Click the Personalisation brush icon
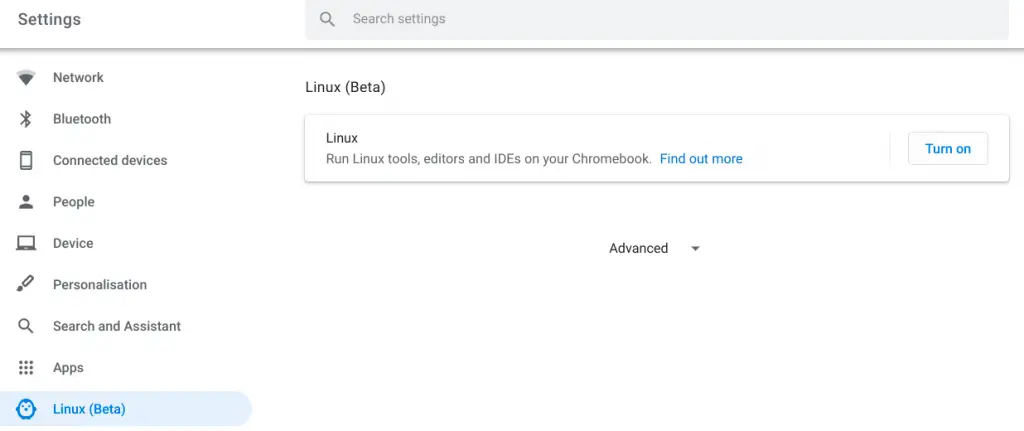 click(26, 285)
